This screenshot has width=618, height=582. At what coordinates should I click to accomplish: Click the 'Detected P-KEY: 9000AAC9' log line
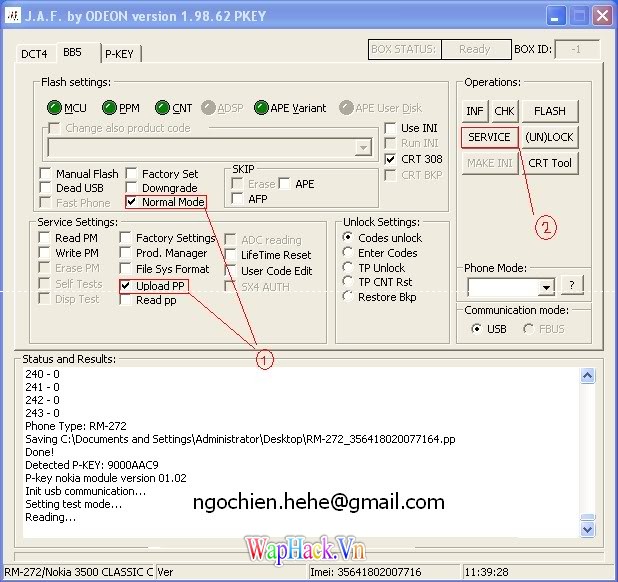click(x=92, y=465)
